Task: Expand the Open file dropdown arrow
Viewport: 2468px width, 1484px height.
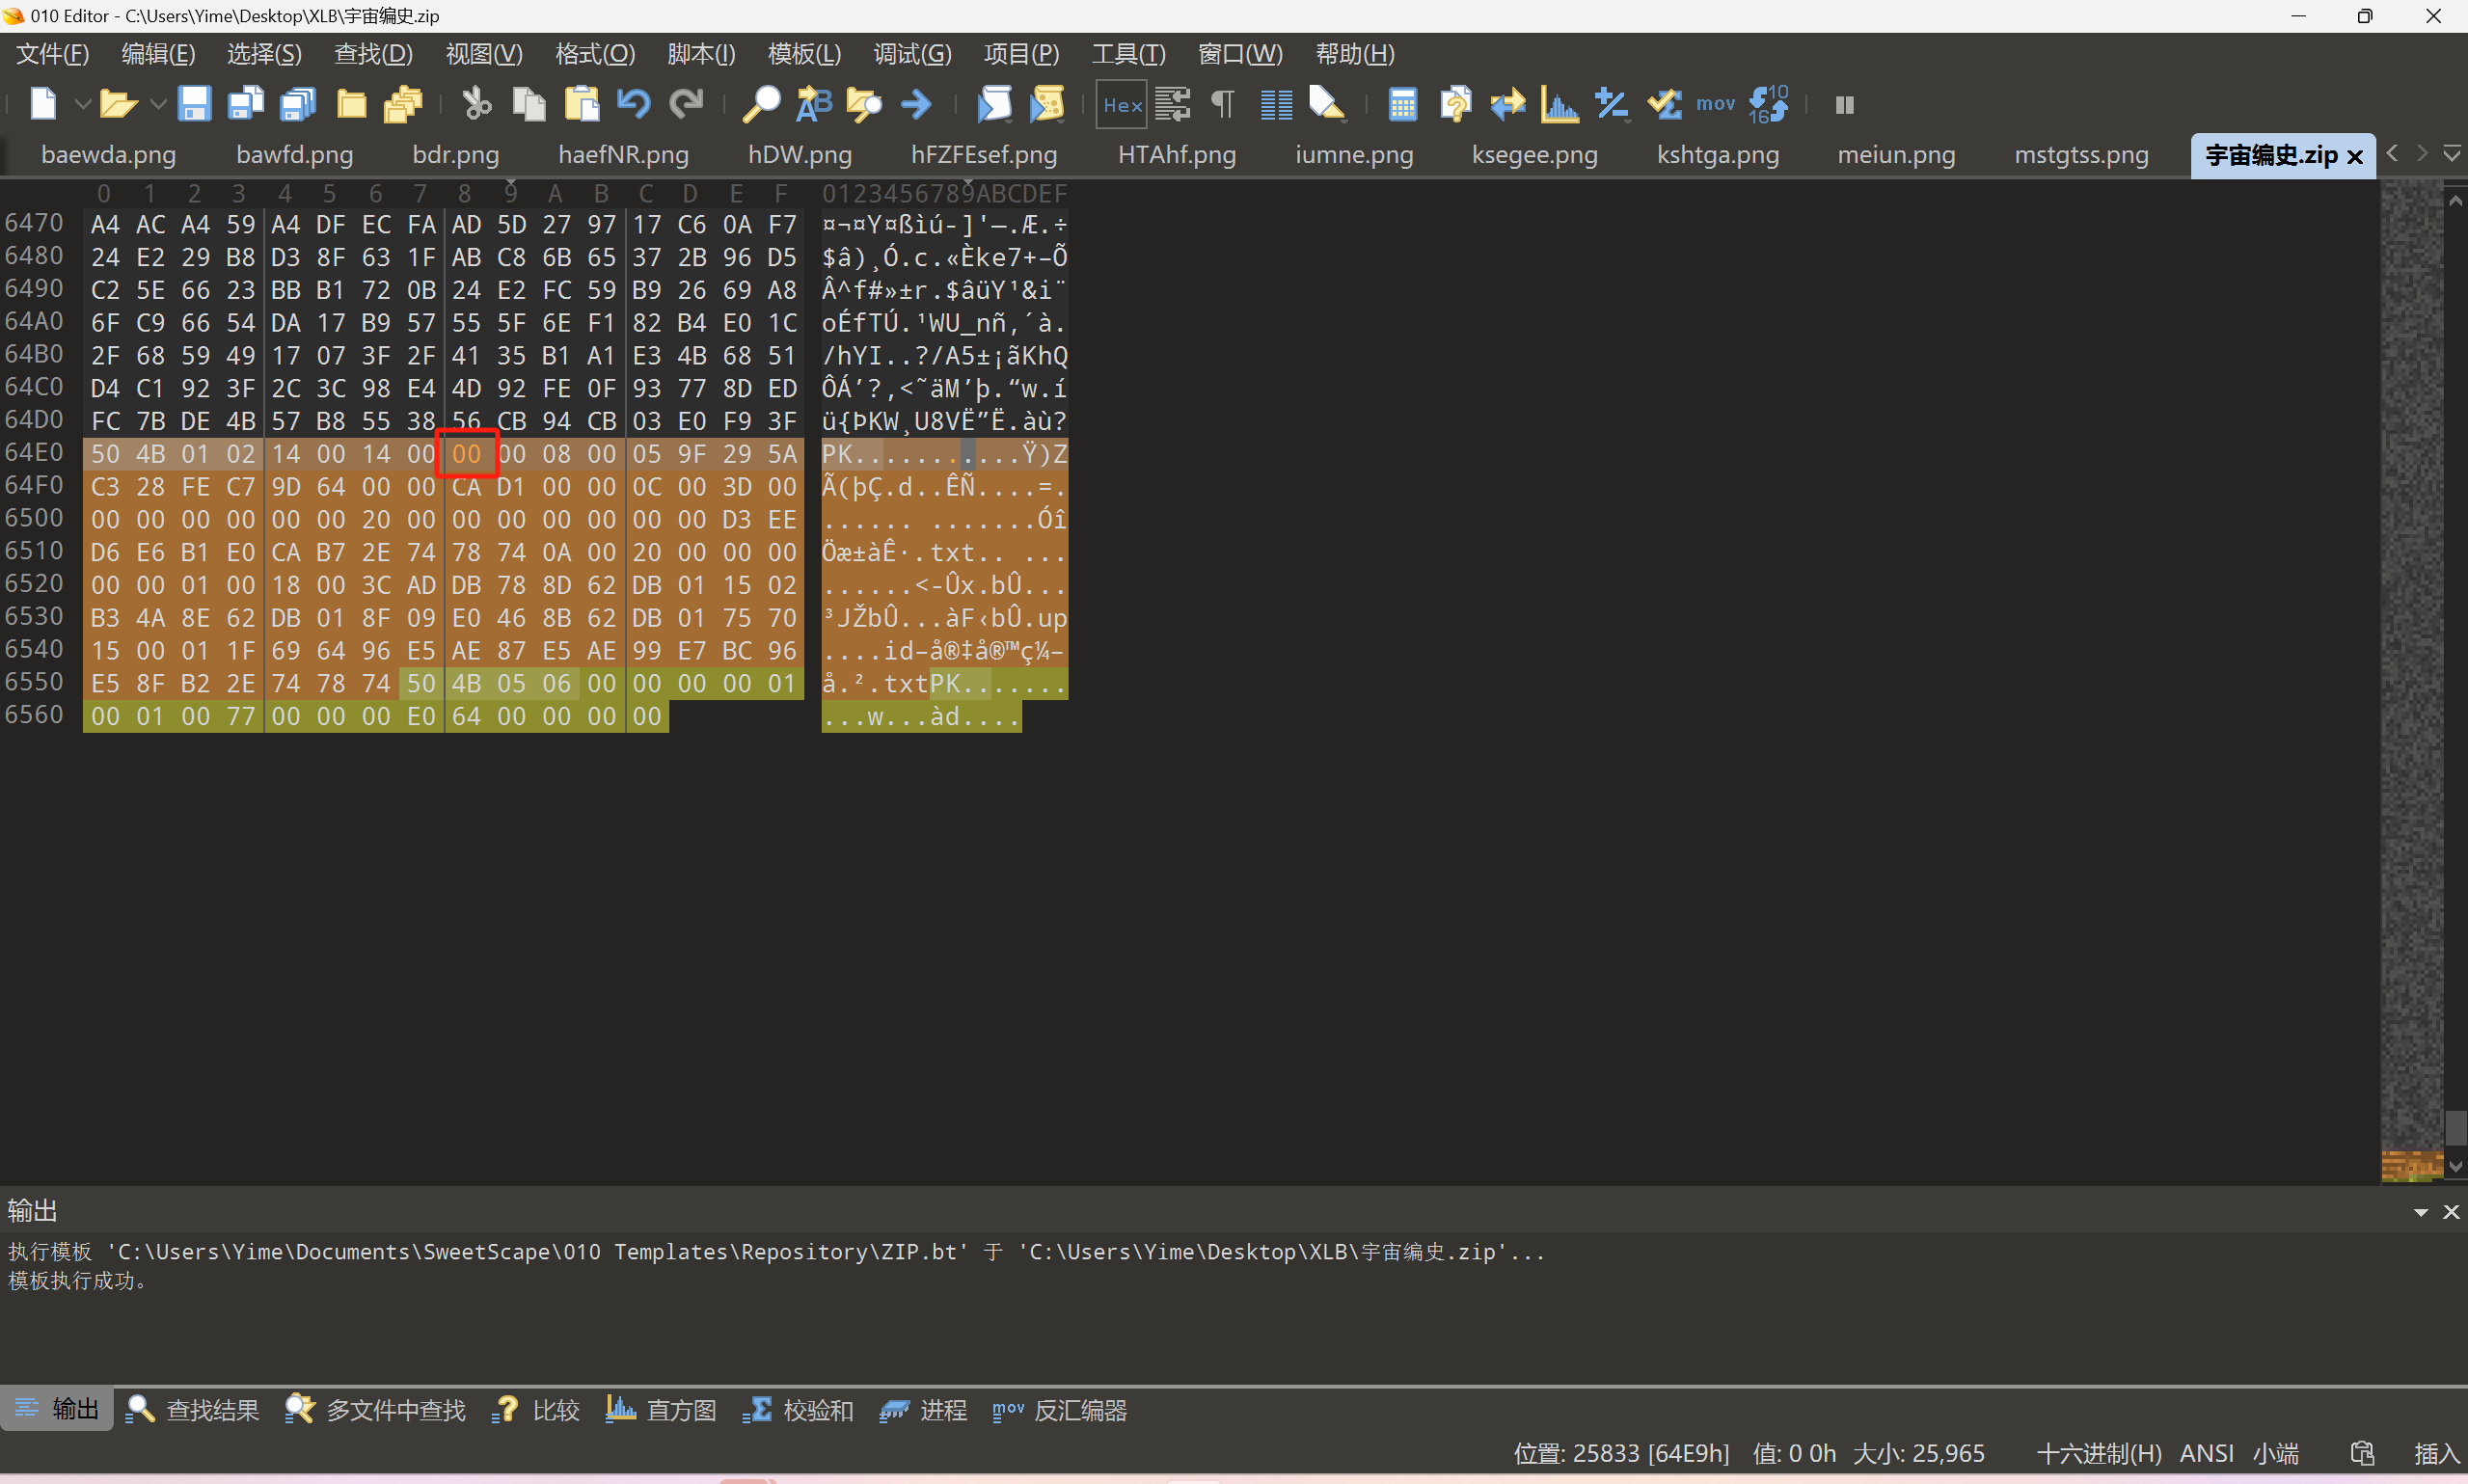Action: click(157, 104)
